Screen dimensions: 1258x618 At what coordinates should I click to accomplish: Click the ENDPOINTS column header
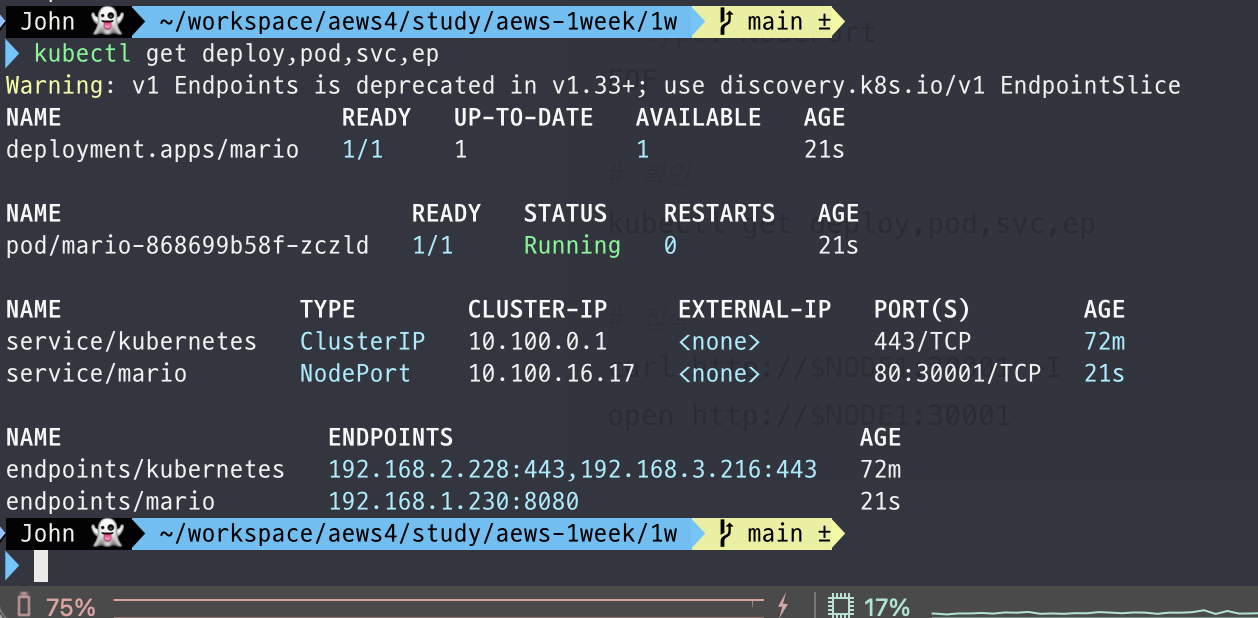point(390,437)
